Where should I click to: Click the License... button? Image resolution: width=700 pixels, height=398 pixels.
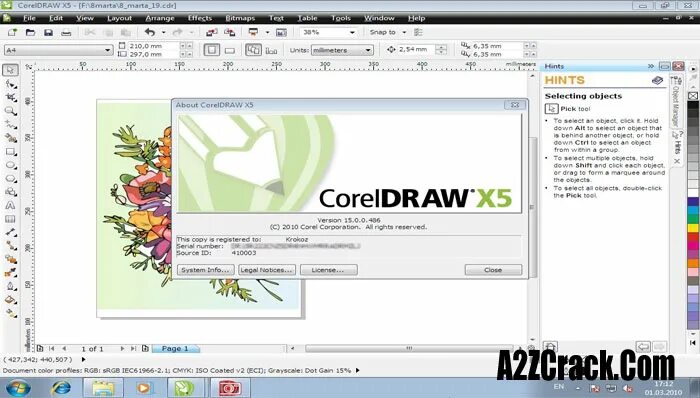(329, 270)
